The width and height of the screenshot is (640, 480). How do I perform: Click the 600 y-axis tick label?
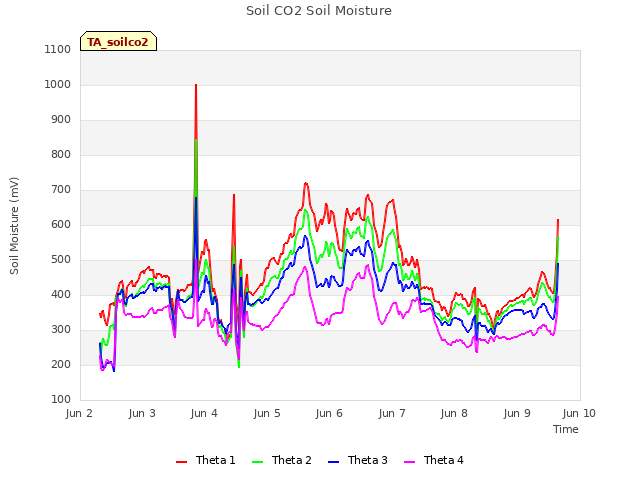point(61,224)
